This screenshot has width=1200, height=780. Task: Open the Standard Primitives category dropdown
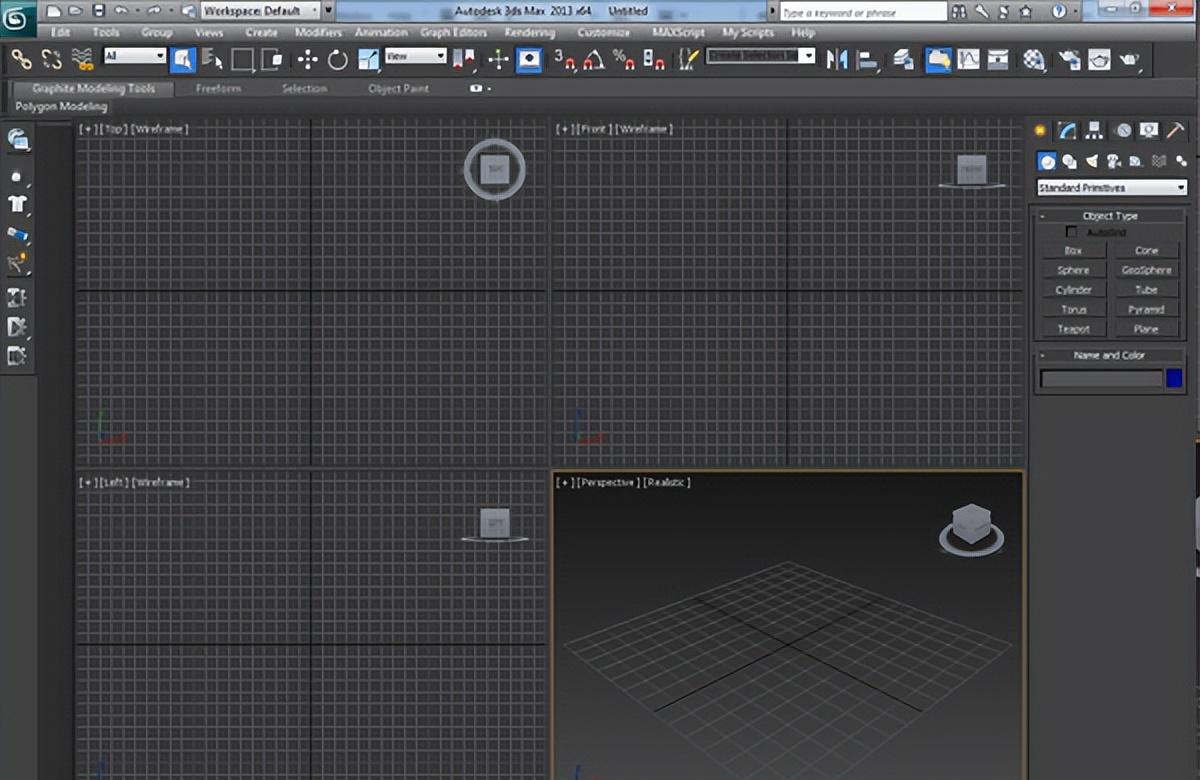1112,188
